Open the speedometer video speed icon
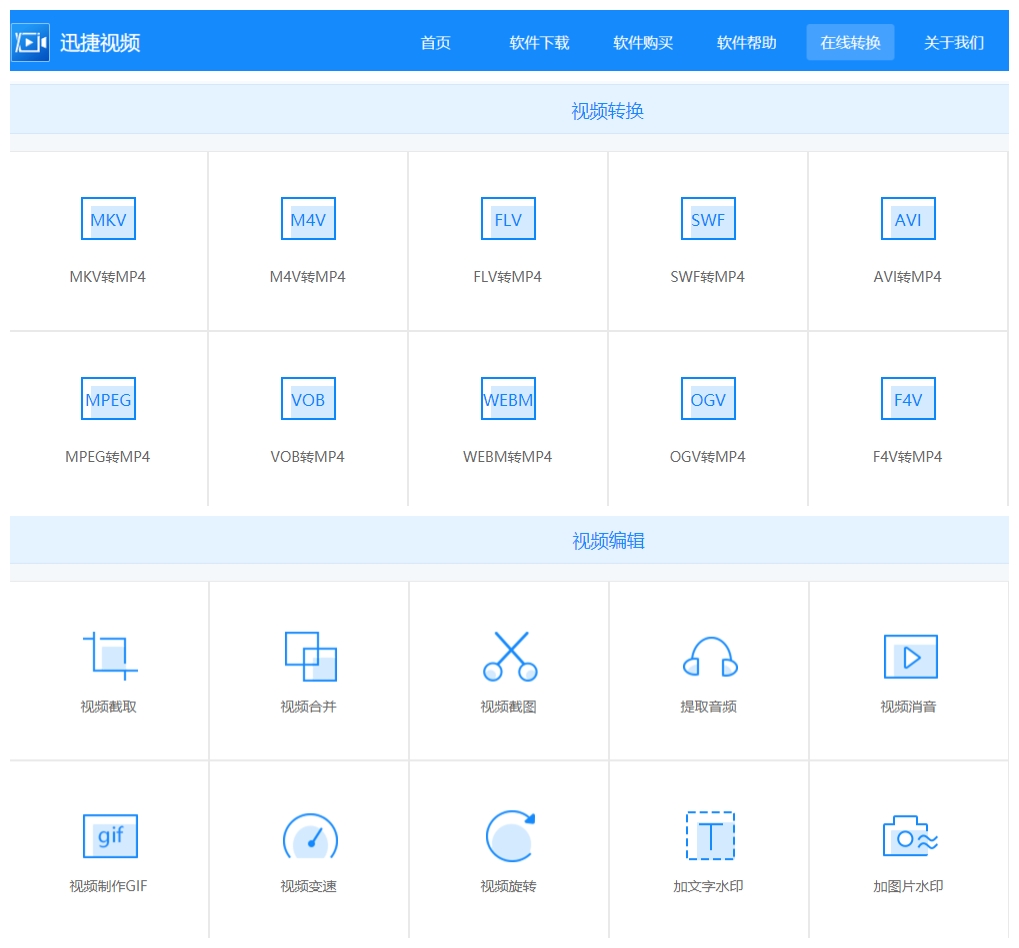 [311, 837]
